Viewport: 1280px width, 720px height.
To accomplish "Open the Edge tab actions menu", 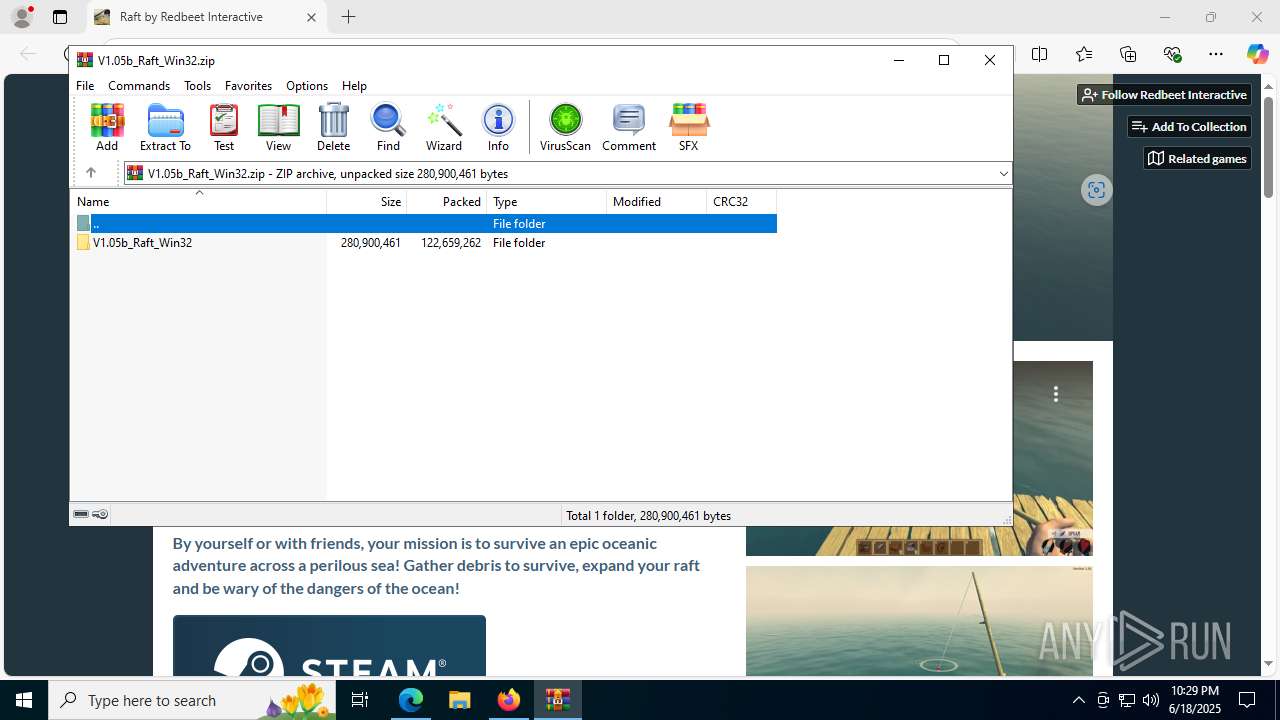I will pos(60,17).
